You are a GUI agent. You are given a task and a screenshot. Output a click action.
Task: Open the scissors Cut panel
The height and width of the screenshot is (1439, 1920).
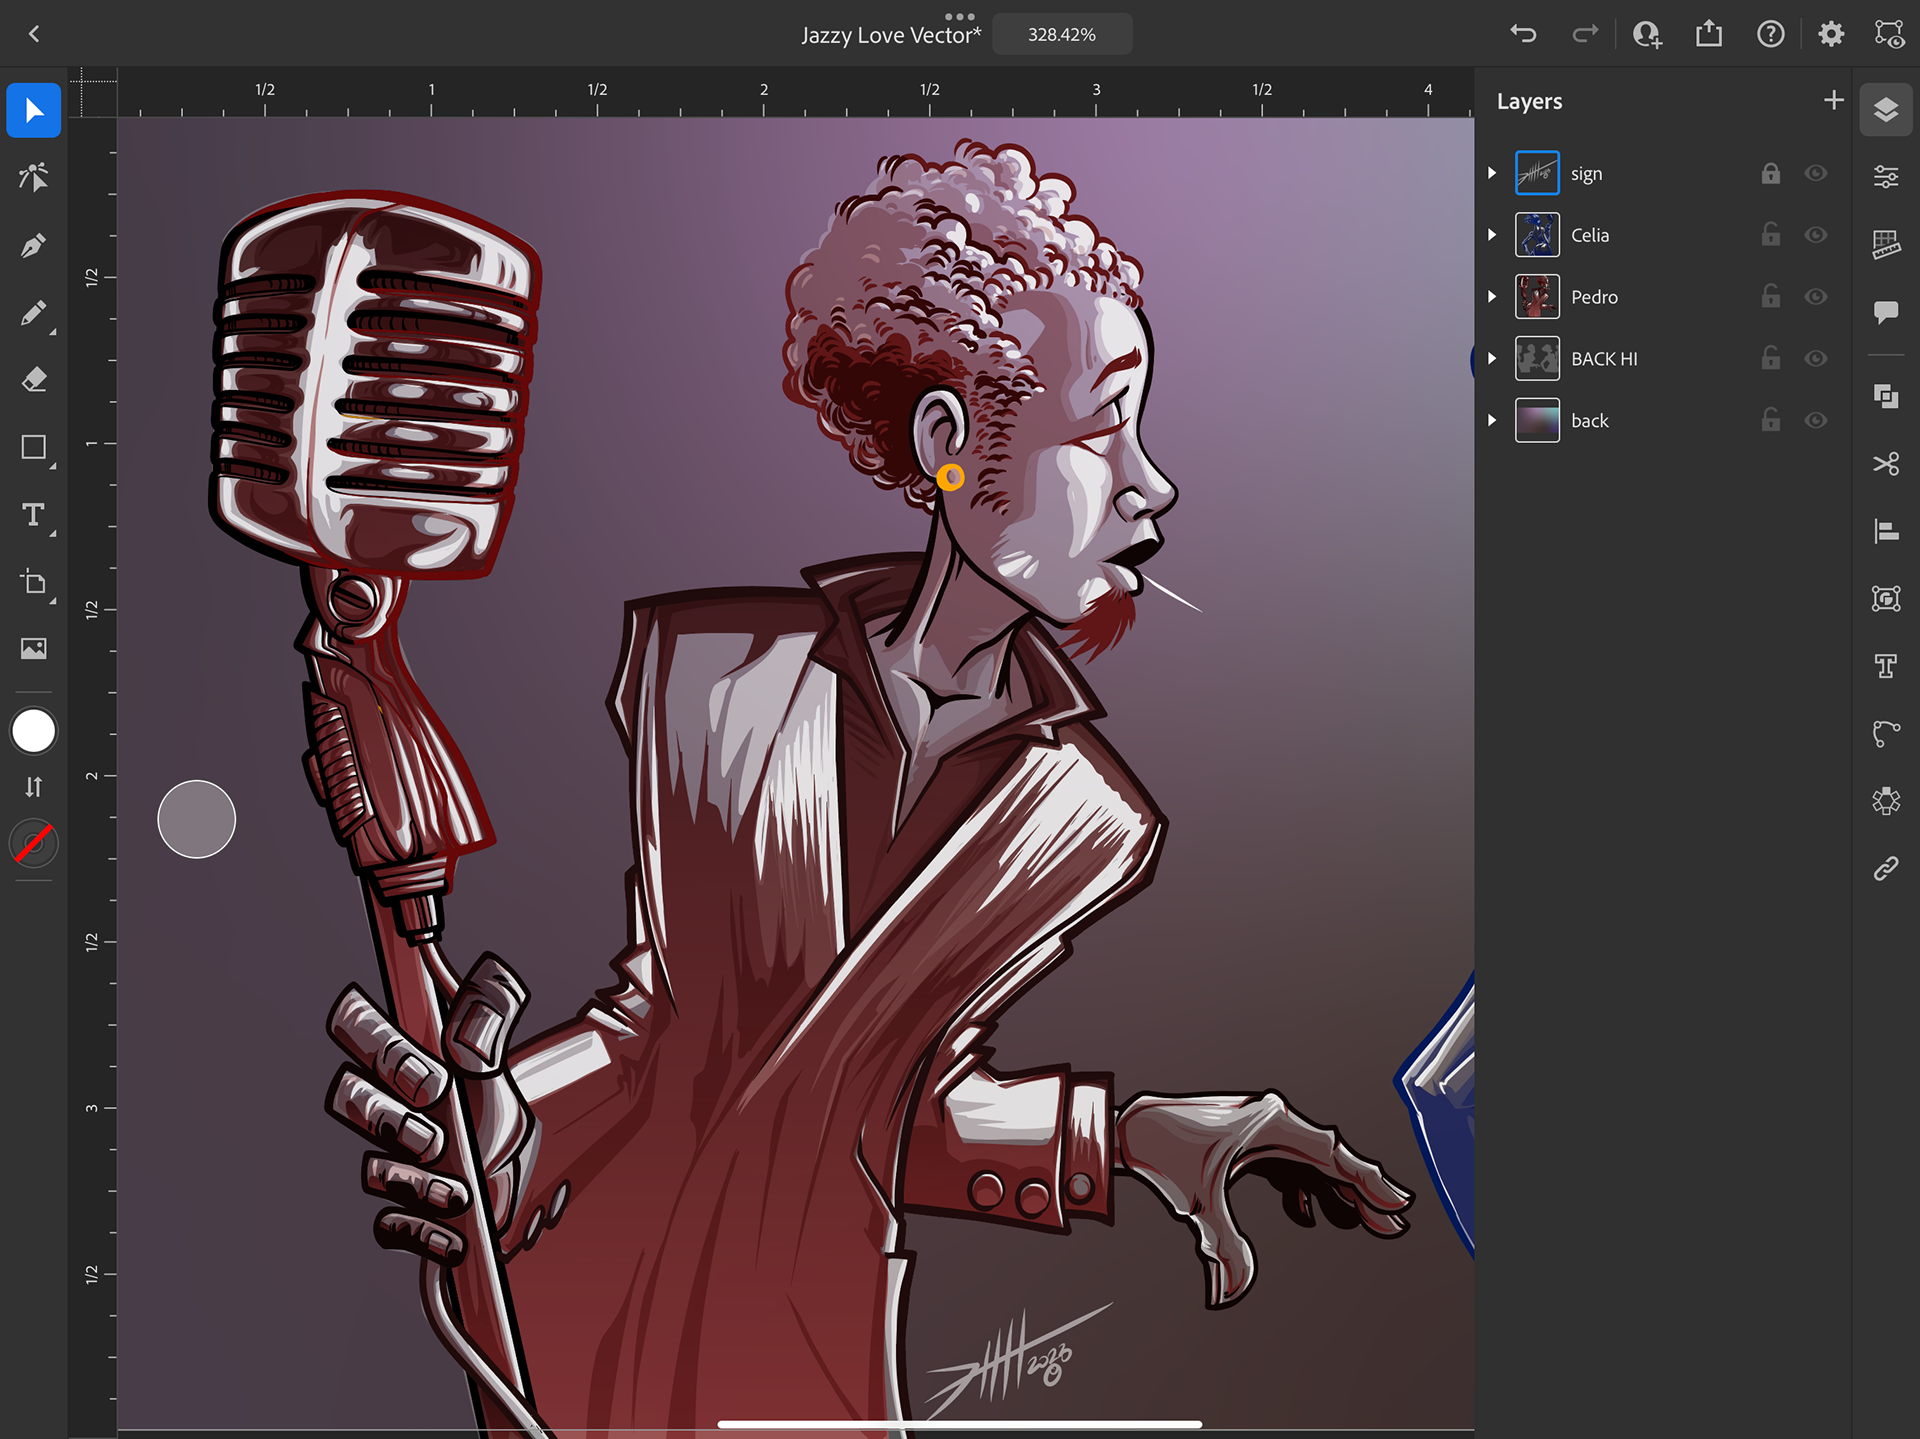pos(1886,464)
